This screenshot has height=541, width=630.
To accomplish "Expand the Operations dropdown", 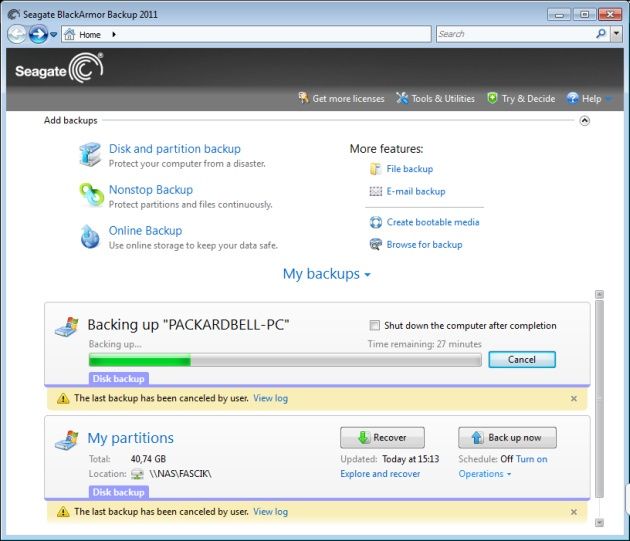I will tap(485, 474).
